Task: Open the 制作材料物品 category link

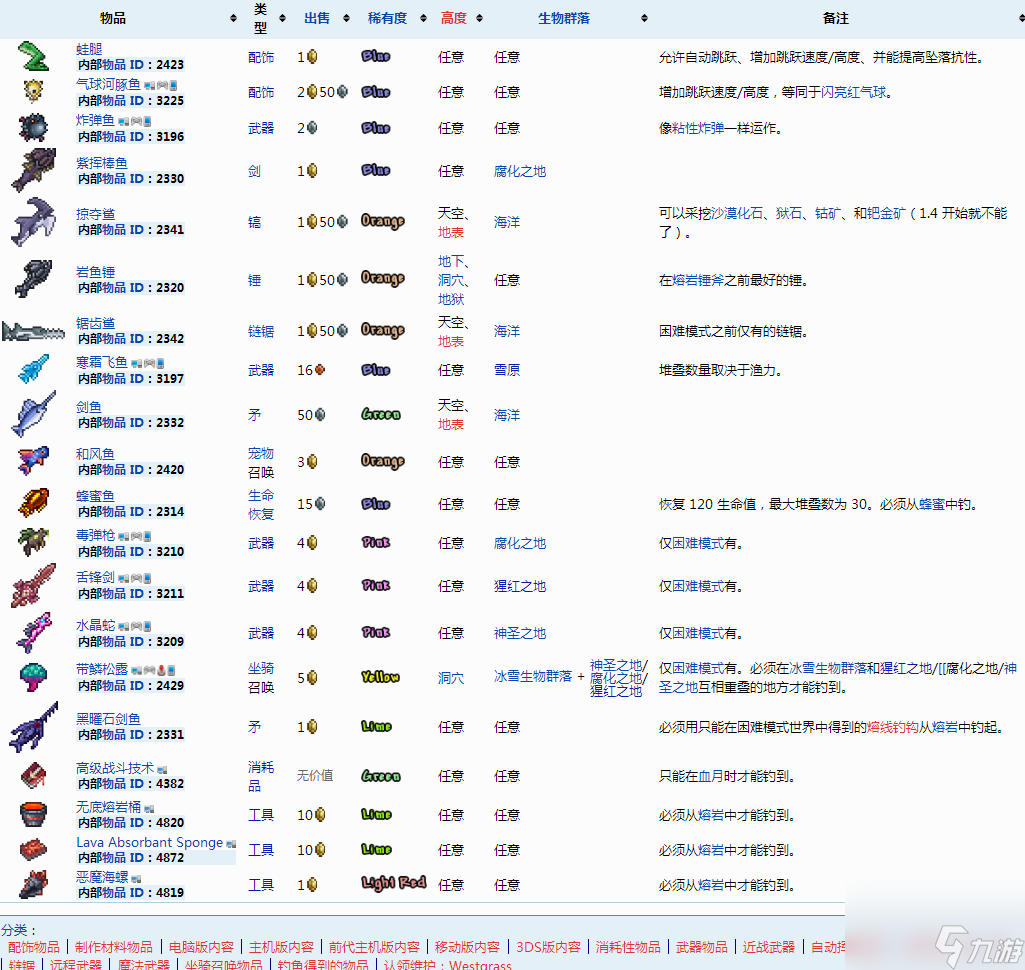Action: point(113,947)
